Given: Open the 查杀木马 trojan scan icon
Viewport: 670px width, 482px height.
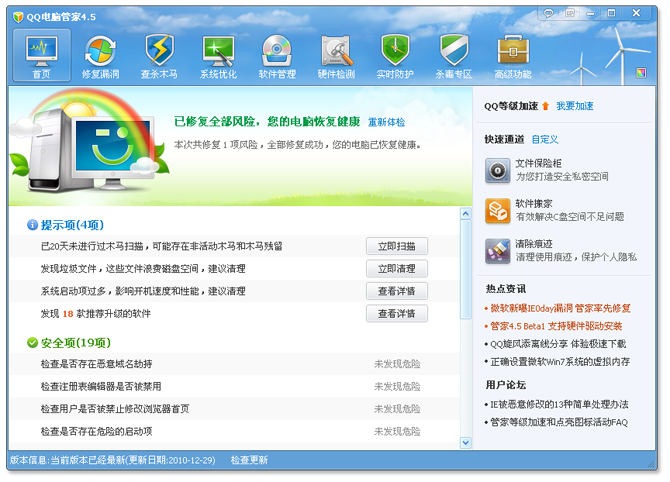Looking at the screenshot, I should click(x=159, y=56).
